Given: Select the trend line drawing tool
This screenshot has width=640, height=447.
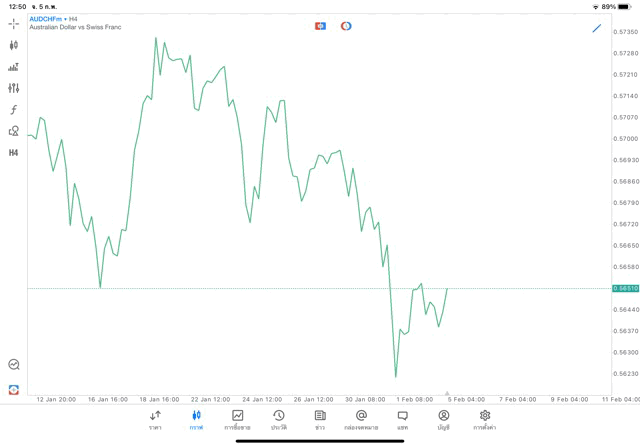Looking at the screenshot, I should coord(597,28).
